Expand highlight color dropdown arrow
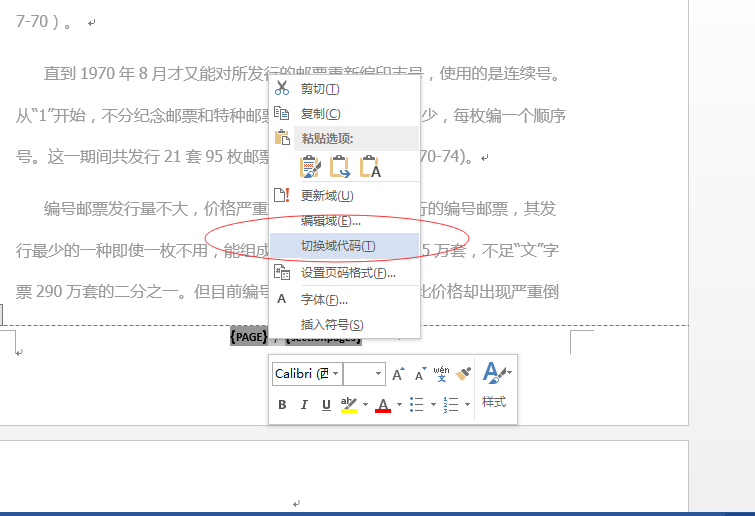The height and width of the screenshot is (516, 755). coord(365,405)
